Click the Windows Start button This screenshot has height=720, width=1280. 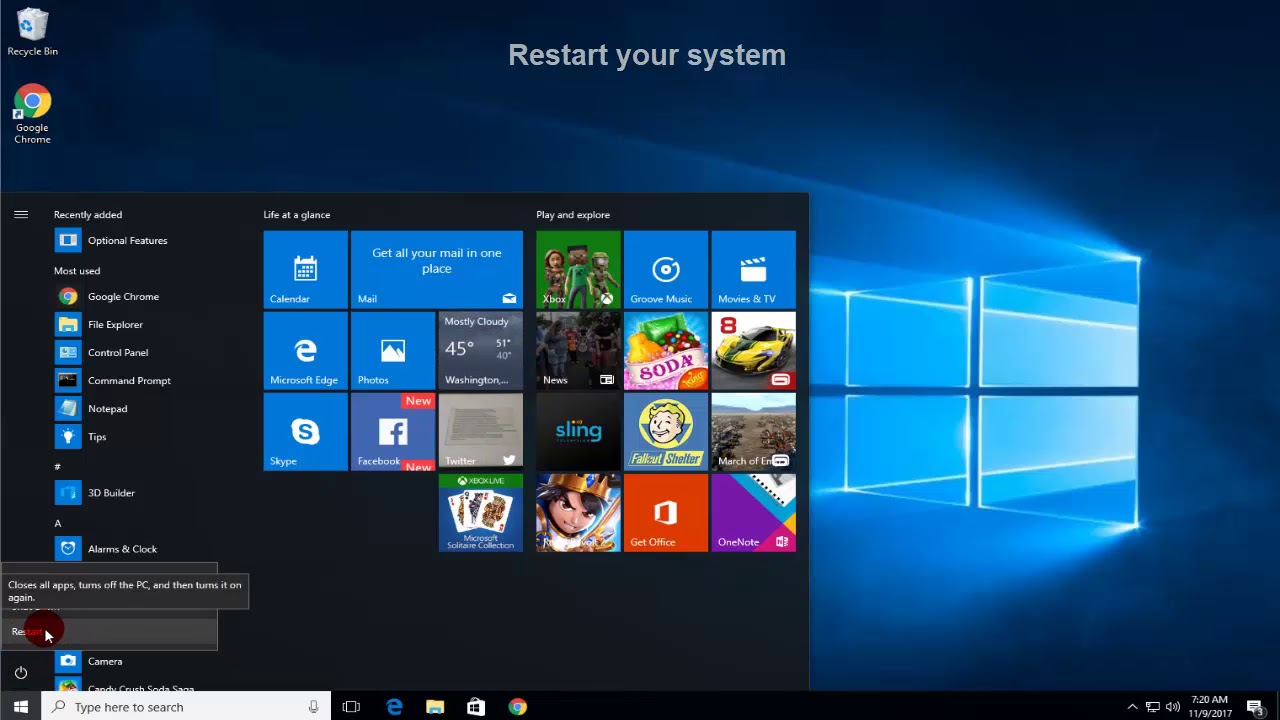[20, 707]
